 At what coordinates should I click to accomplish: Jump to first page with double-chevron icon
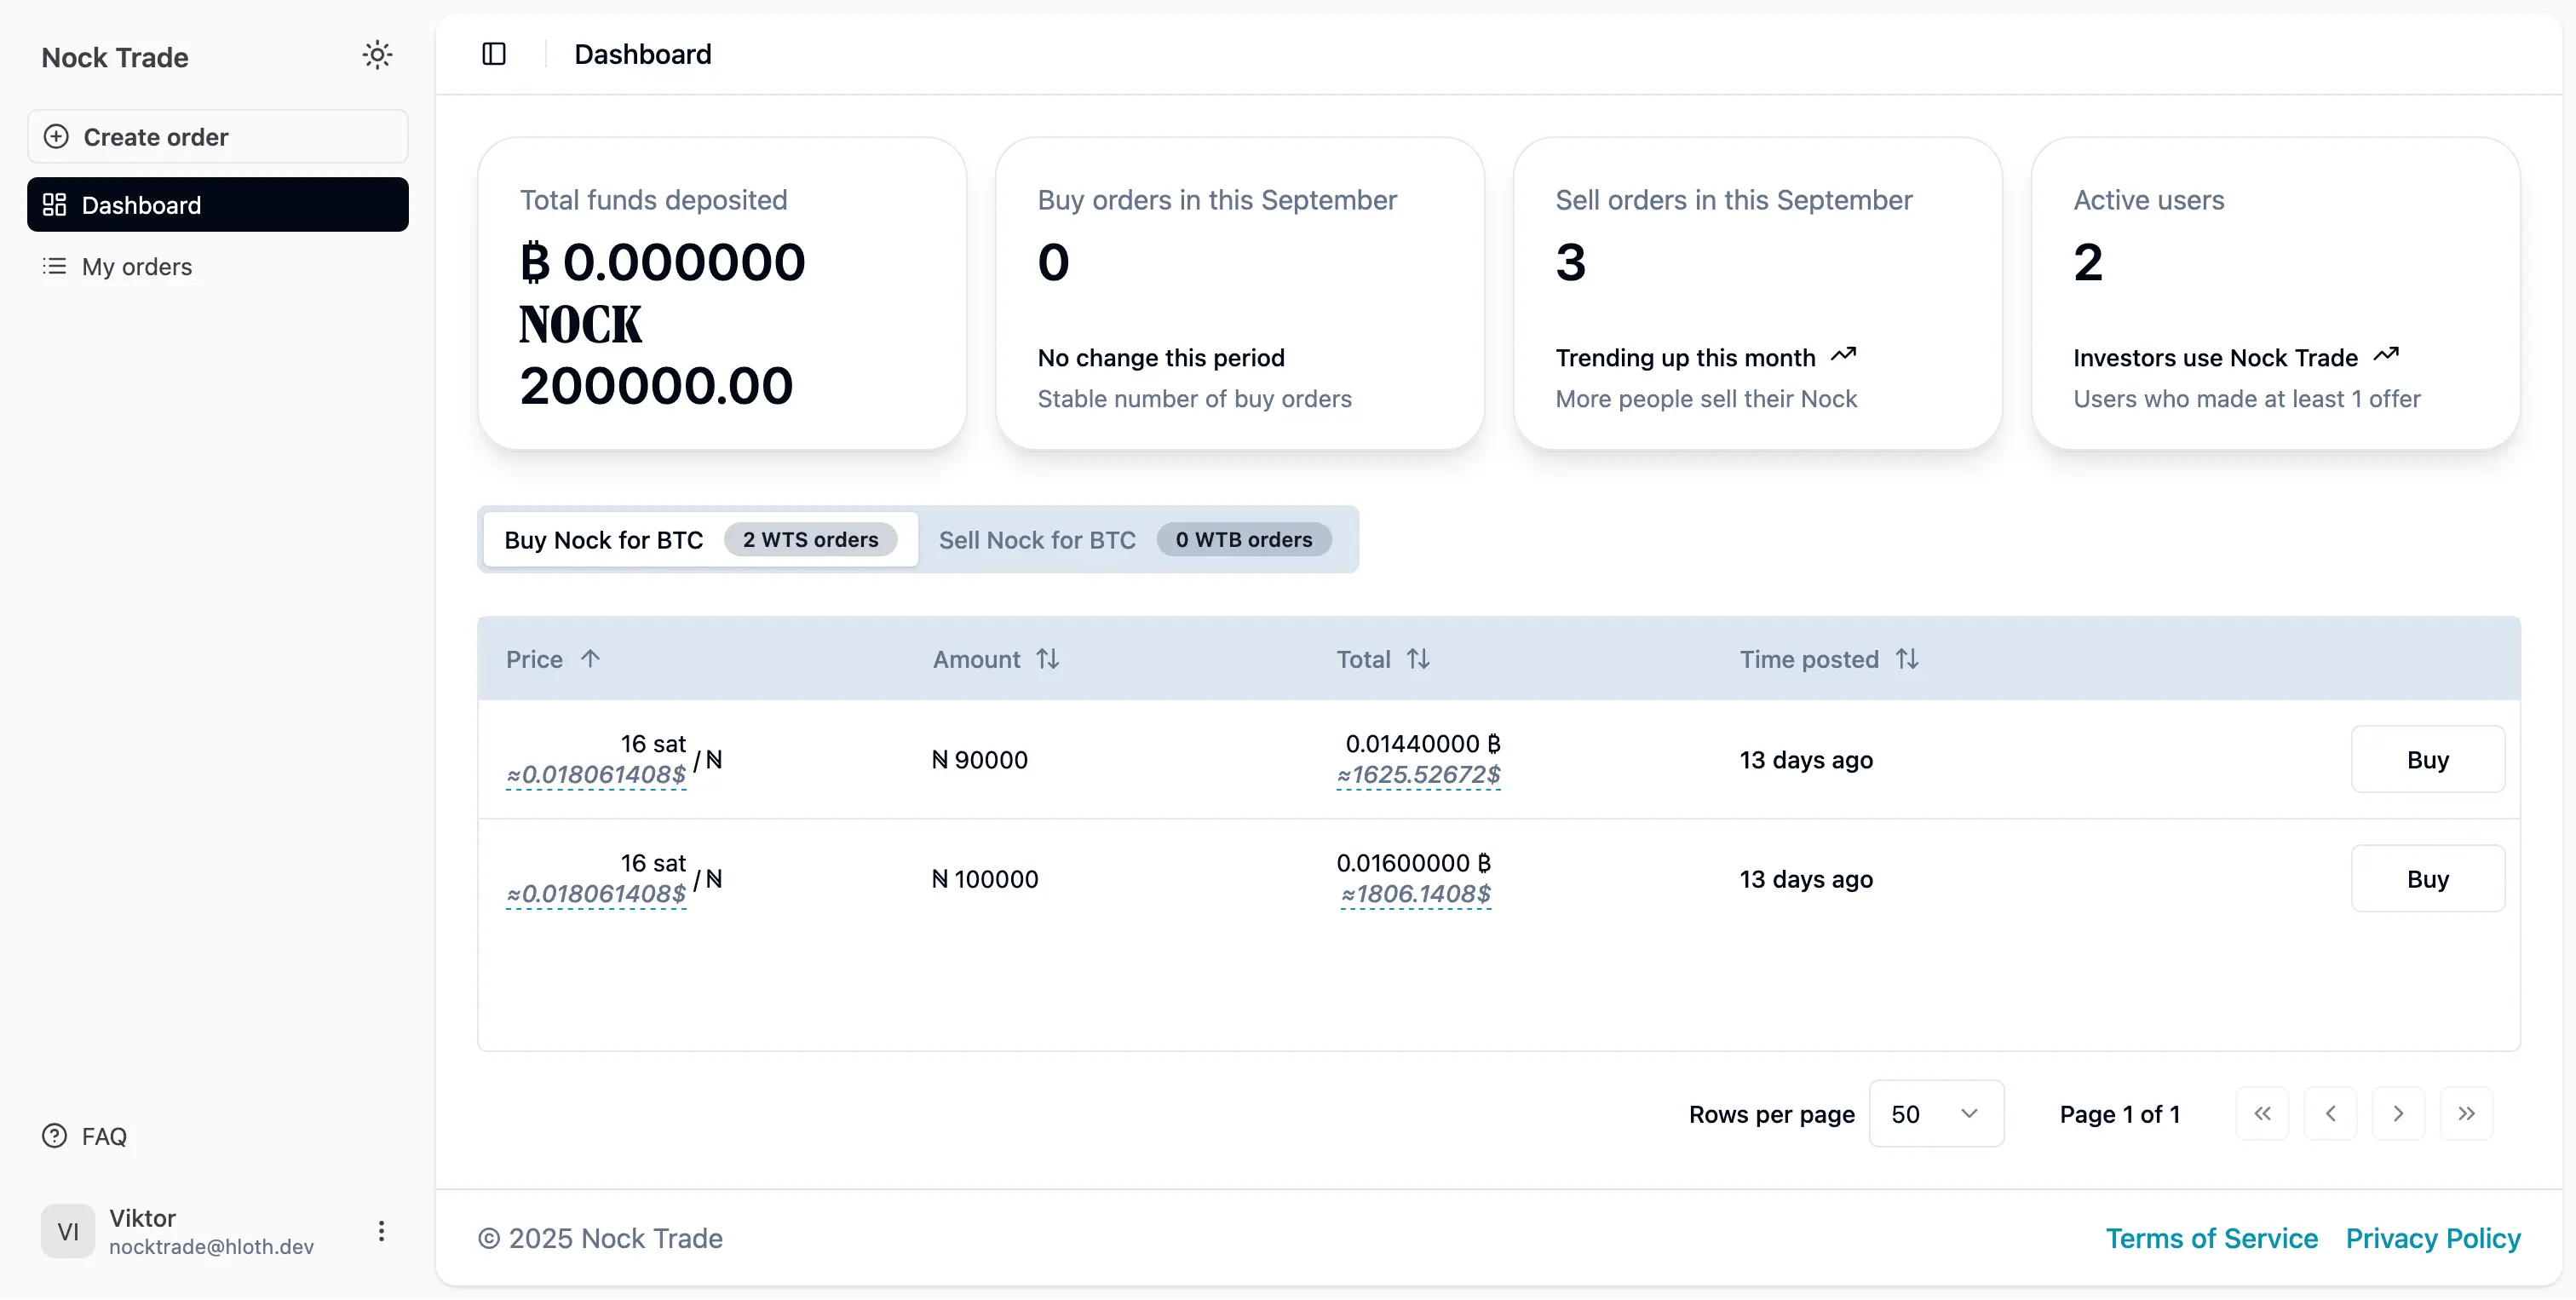pos(2262,1113)
